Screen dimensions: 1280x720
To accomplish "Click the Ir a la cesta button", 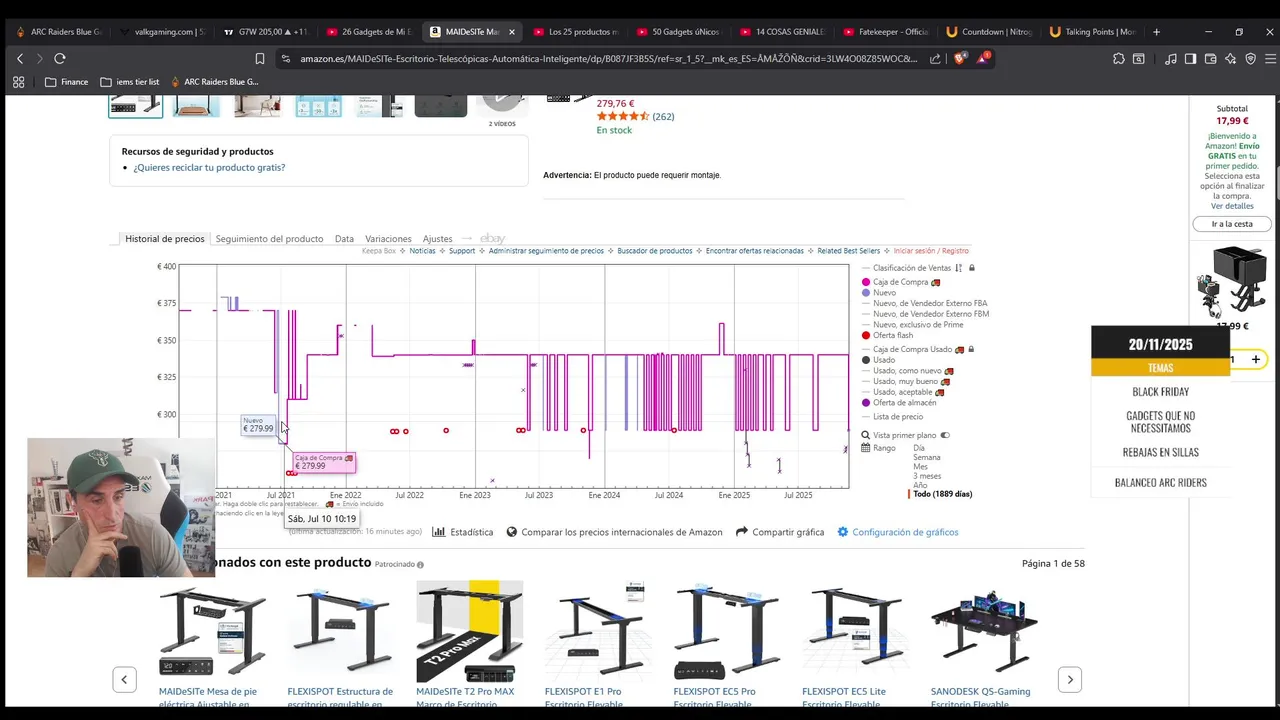I will [1232, 224].
